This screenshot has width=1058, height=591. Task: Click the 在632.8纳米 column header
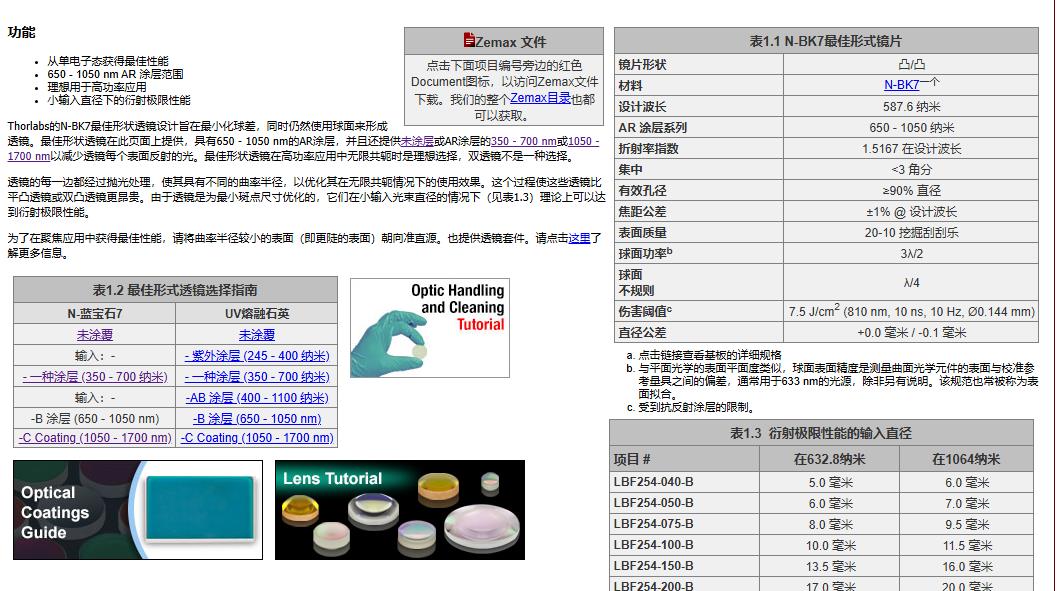[829, 459]
